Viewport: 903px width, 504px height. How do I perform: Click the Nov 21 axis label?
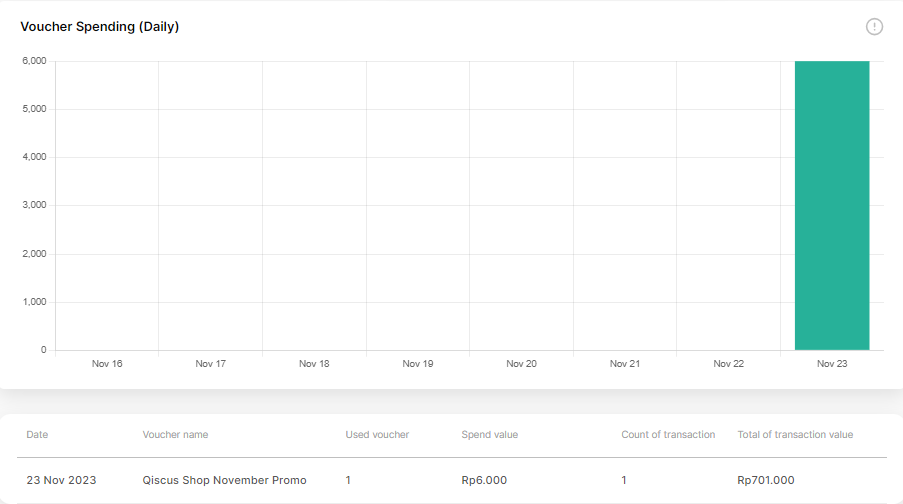(625, 363)
